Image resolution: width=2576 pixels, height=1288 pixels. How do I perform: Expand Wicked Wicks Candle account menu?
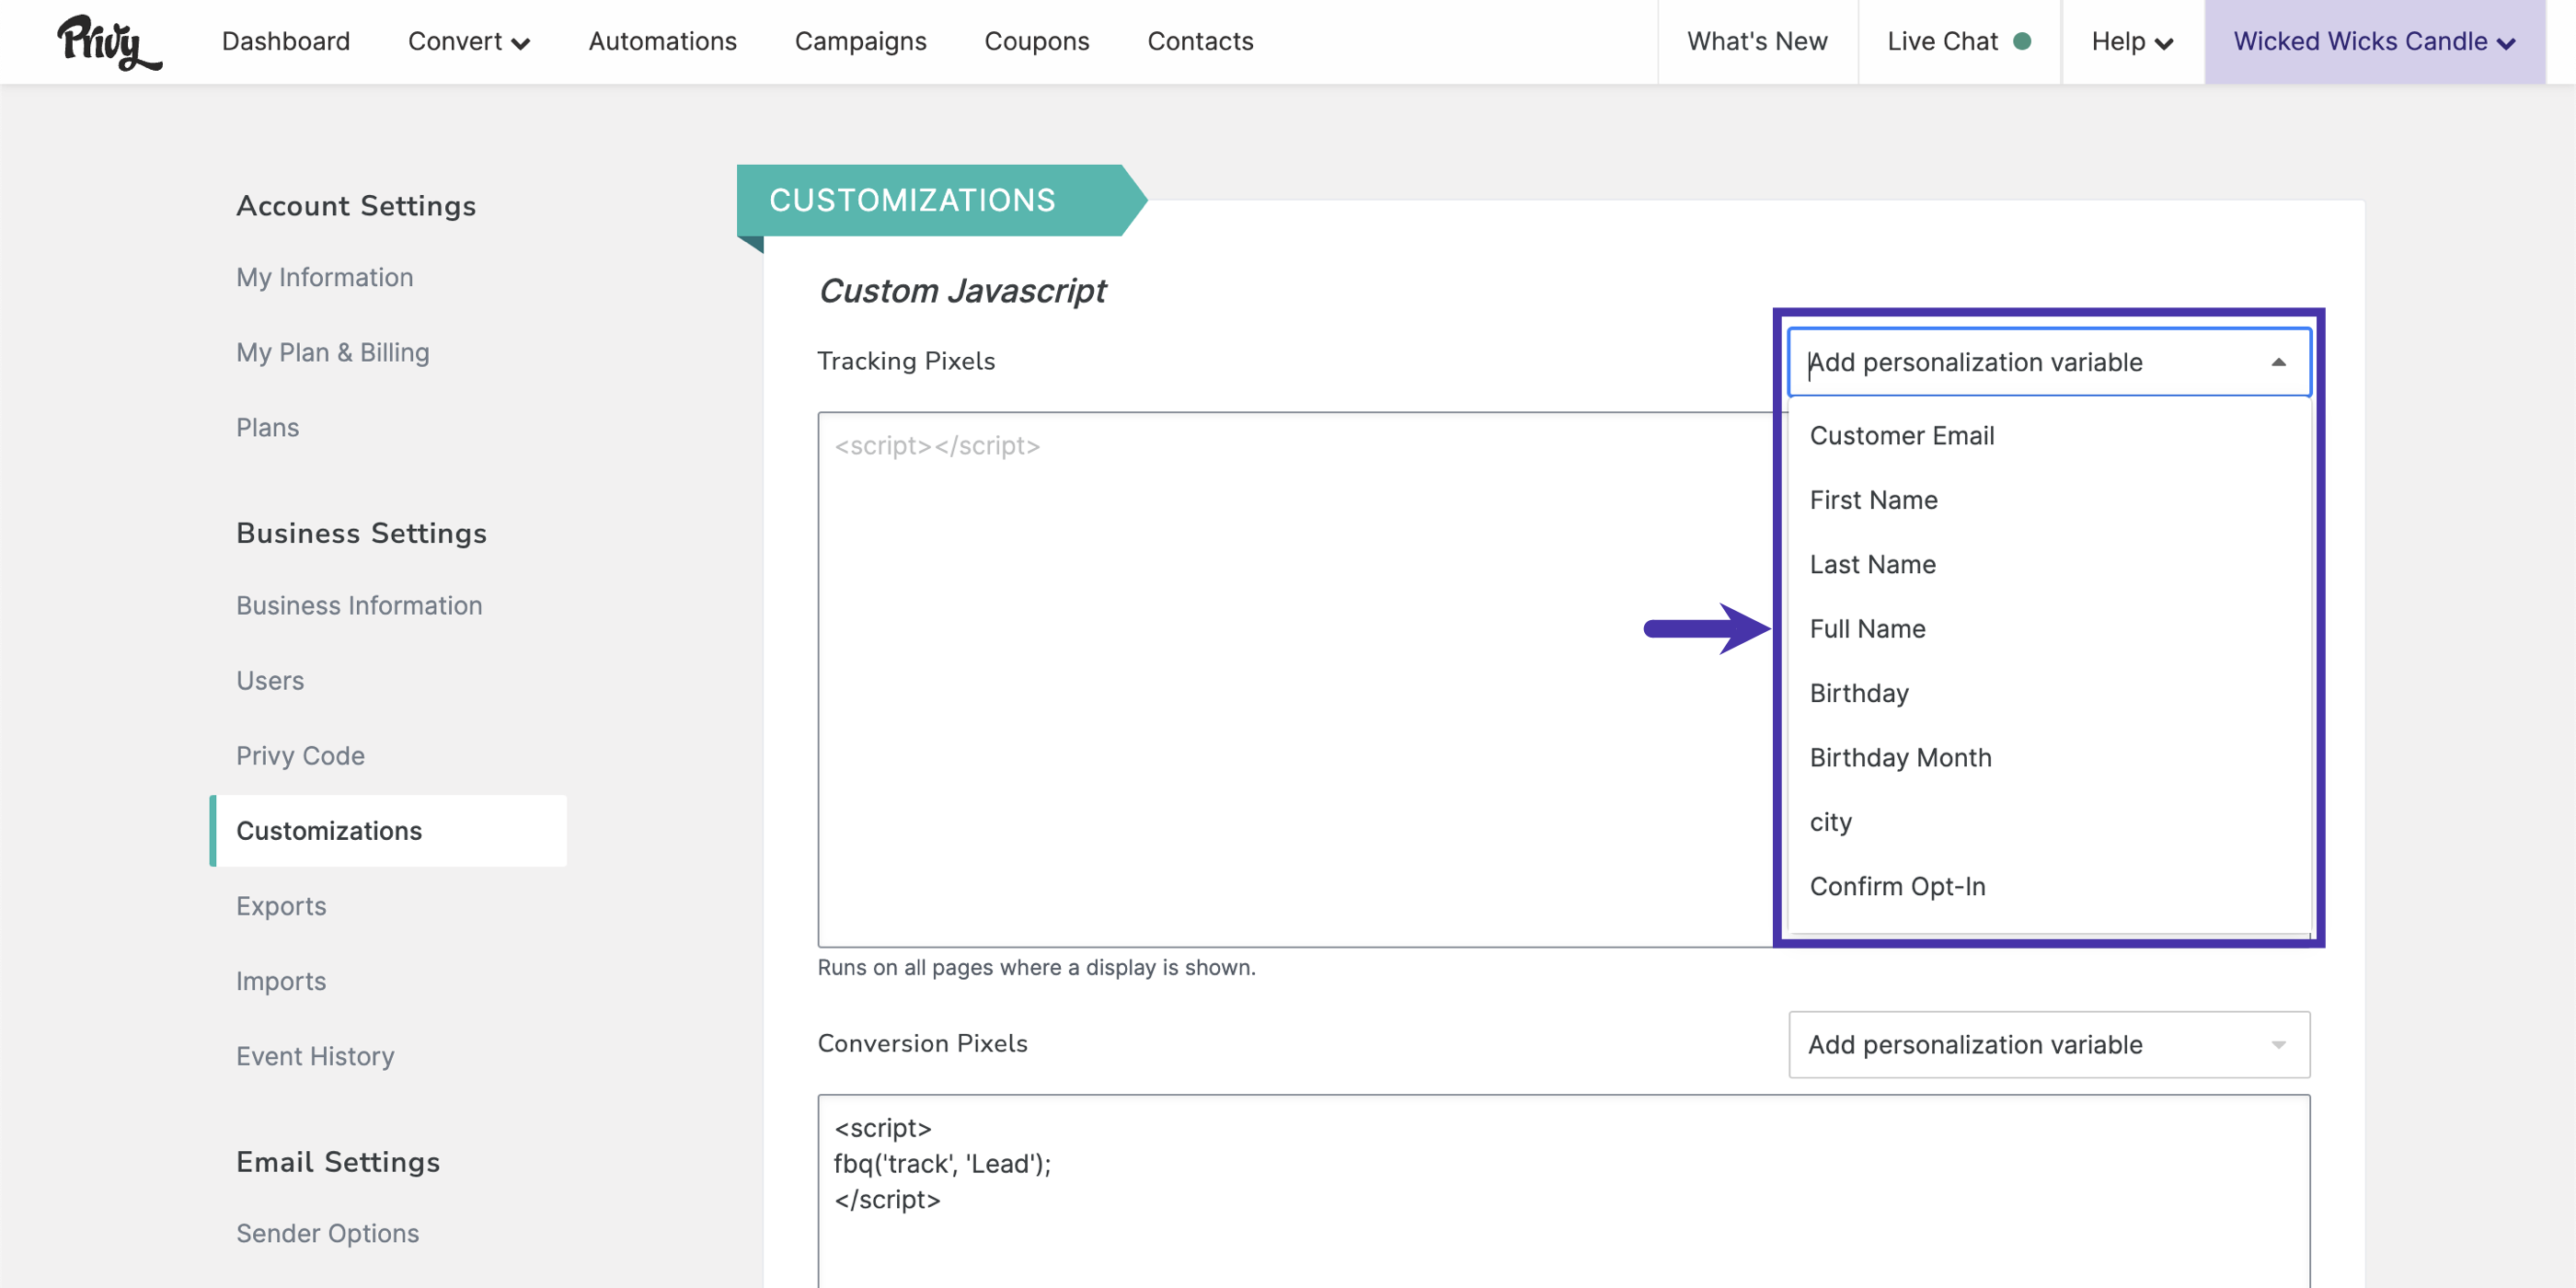pos(2374,41)
